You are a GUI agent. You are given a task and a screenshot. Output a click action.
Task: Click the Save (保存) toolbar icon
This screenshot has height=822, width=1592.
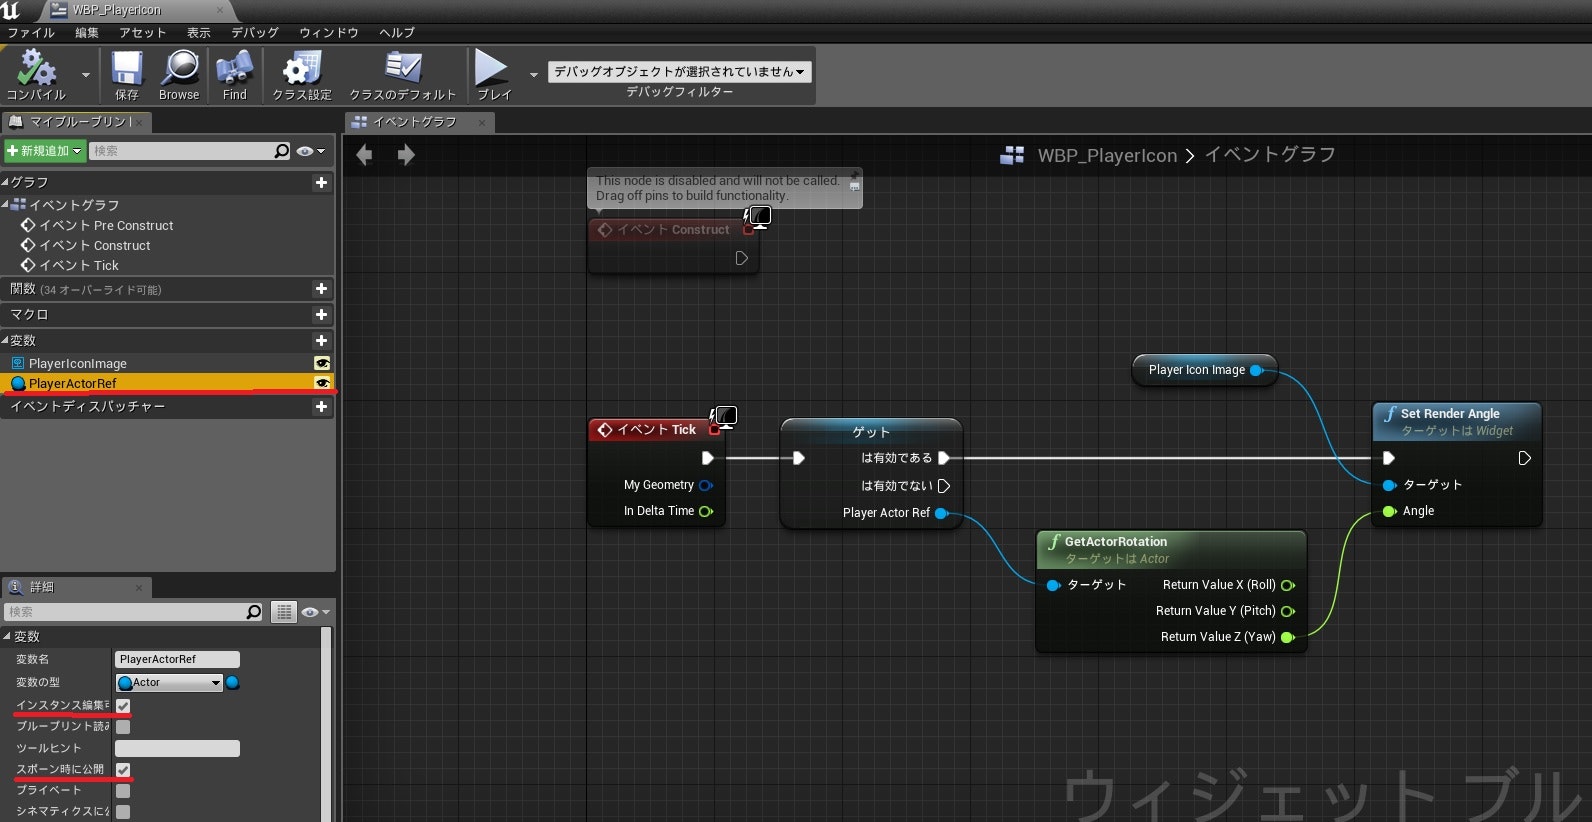[x=127, y=75]
